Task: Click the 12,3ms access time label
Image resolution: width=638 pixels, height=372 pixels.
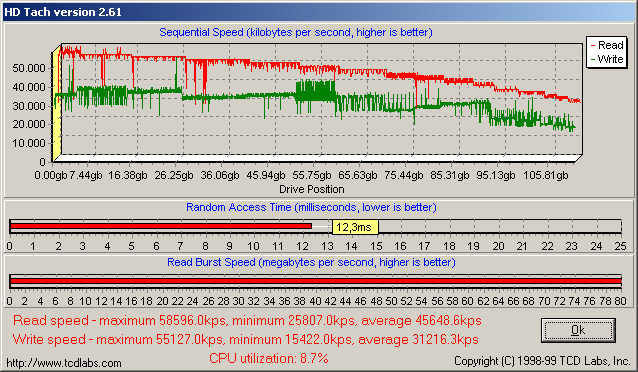Action: point(355,227)
